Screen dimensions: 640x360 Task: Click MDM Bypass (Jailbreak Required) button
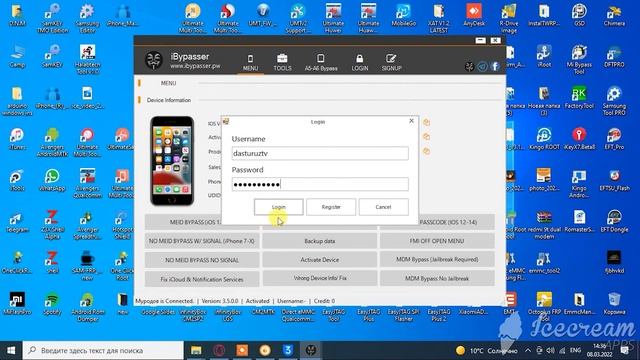437,260
